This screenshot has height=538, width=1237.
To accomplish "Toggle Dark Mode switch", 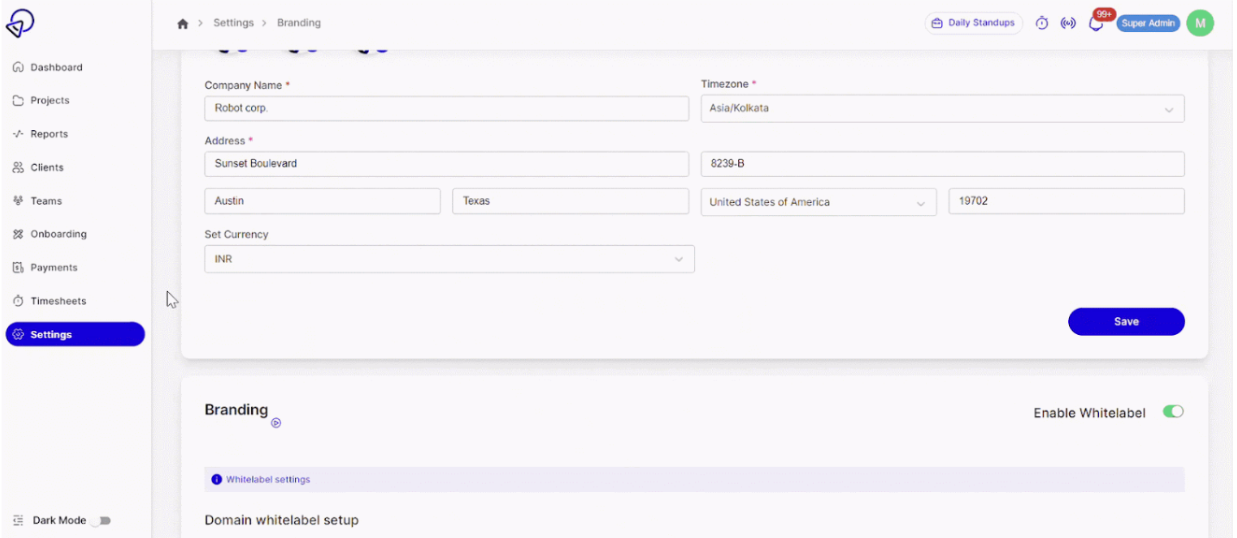I will pyautogui.click(x=102, y=520).
